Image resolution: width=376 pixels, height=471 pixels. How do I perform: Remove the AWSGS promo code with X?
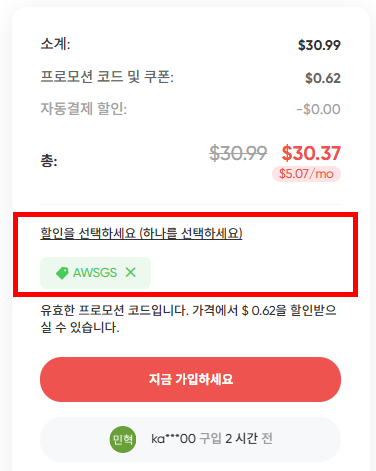tap(131, 272)
